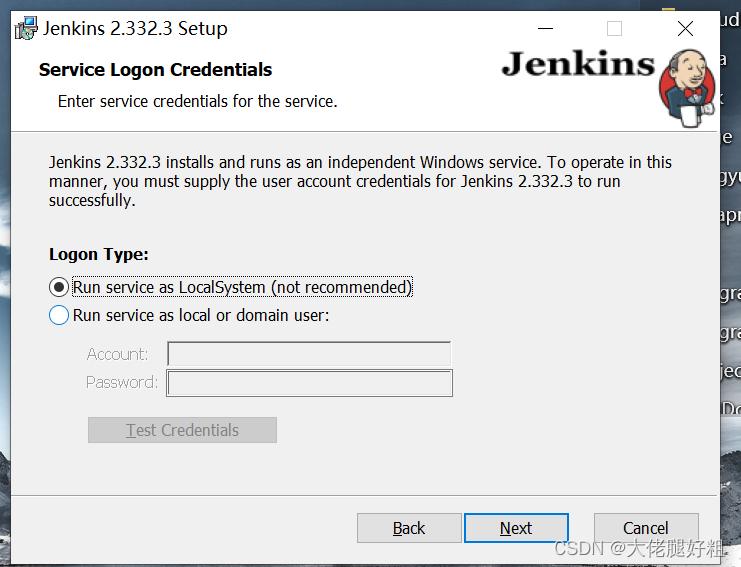
Task: Click the Service Logon Credentials heading
Action: pyautogui.click(x=155, y=70)
